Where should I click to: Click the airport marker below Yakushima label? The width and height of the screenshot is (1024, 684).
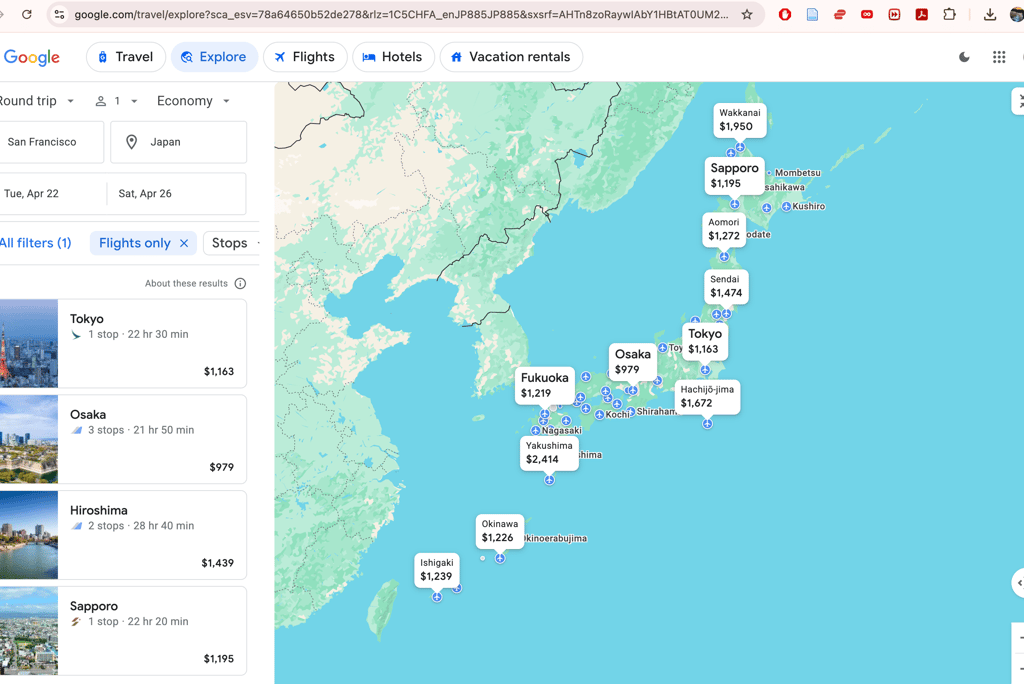pyautogui.click(x=549, y=480)
